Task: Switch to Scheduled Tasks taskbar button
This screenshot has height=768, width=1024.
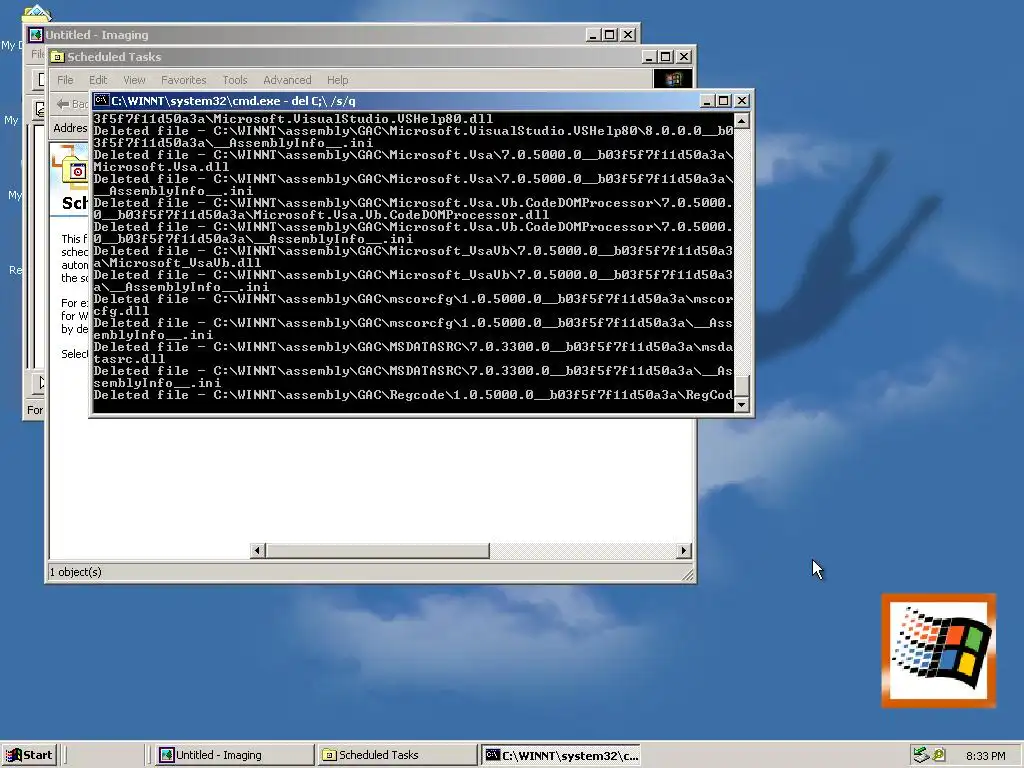Action: pos(396,755)
